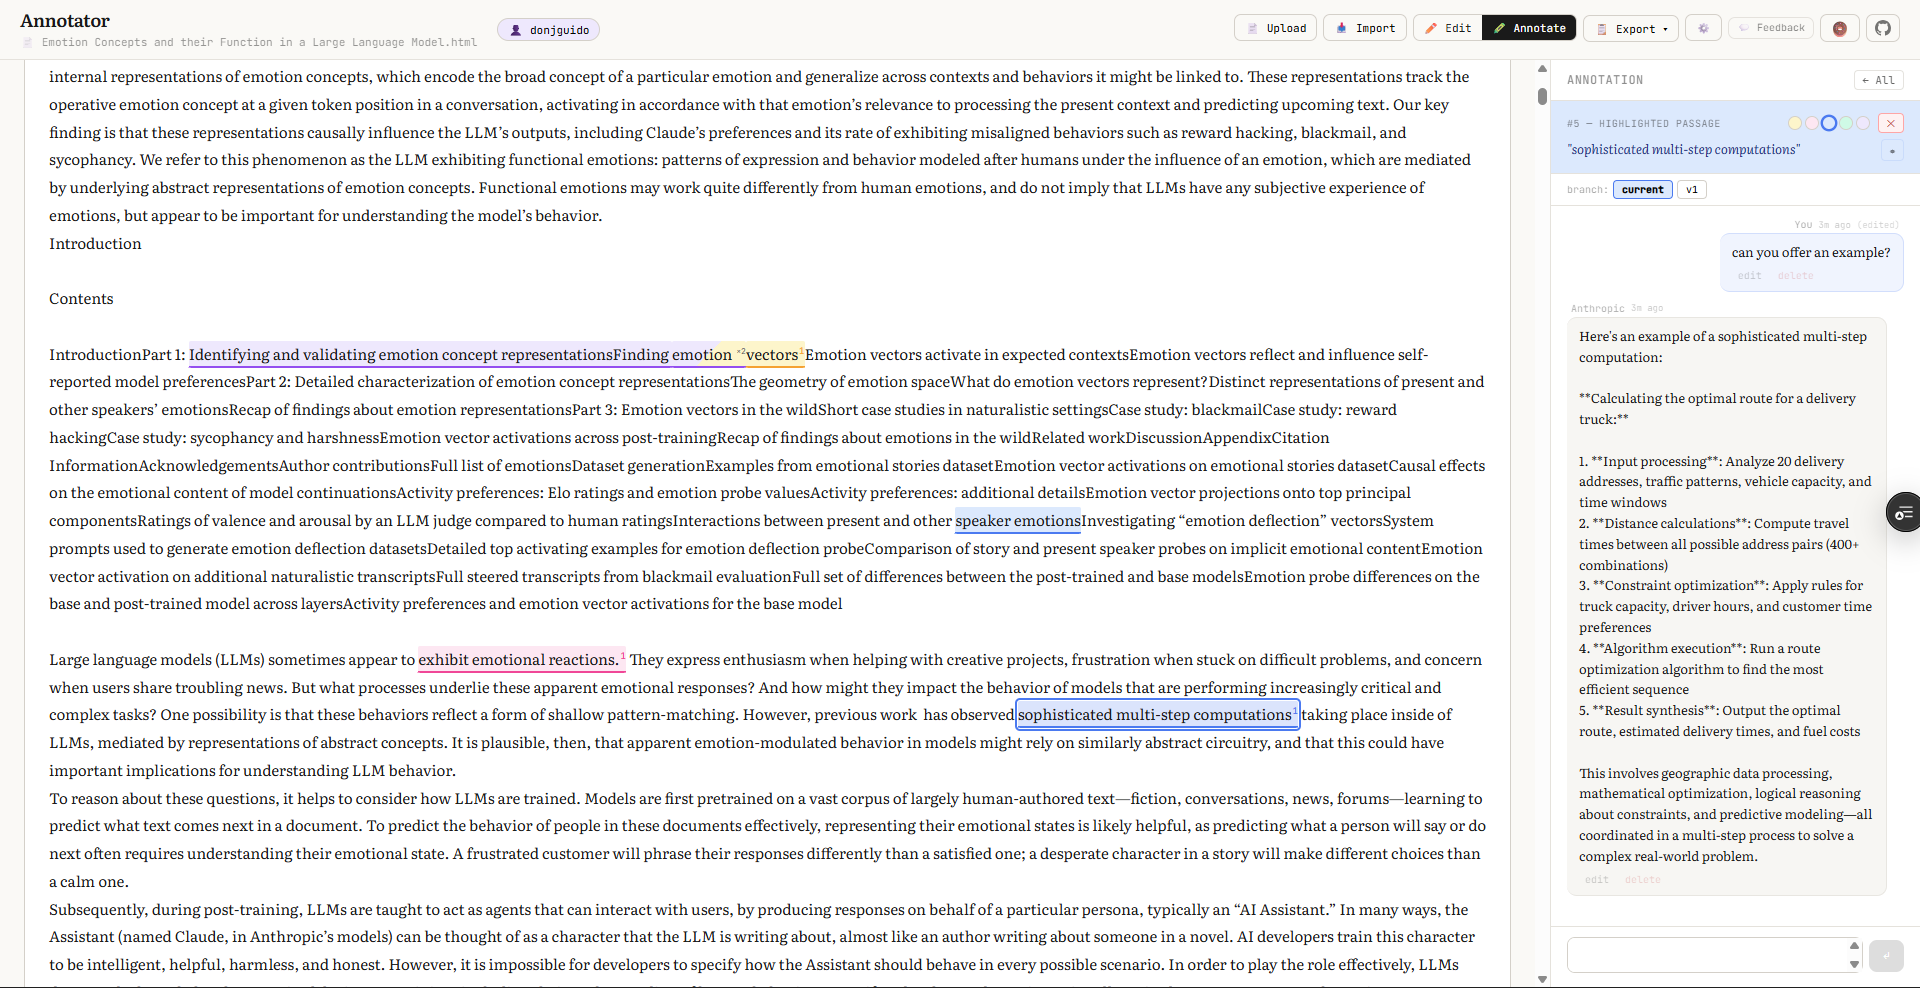Open the Feedback dialog
Viewport: 1920px width, 988px height.
[x=1771, y=28]
